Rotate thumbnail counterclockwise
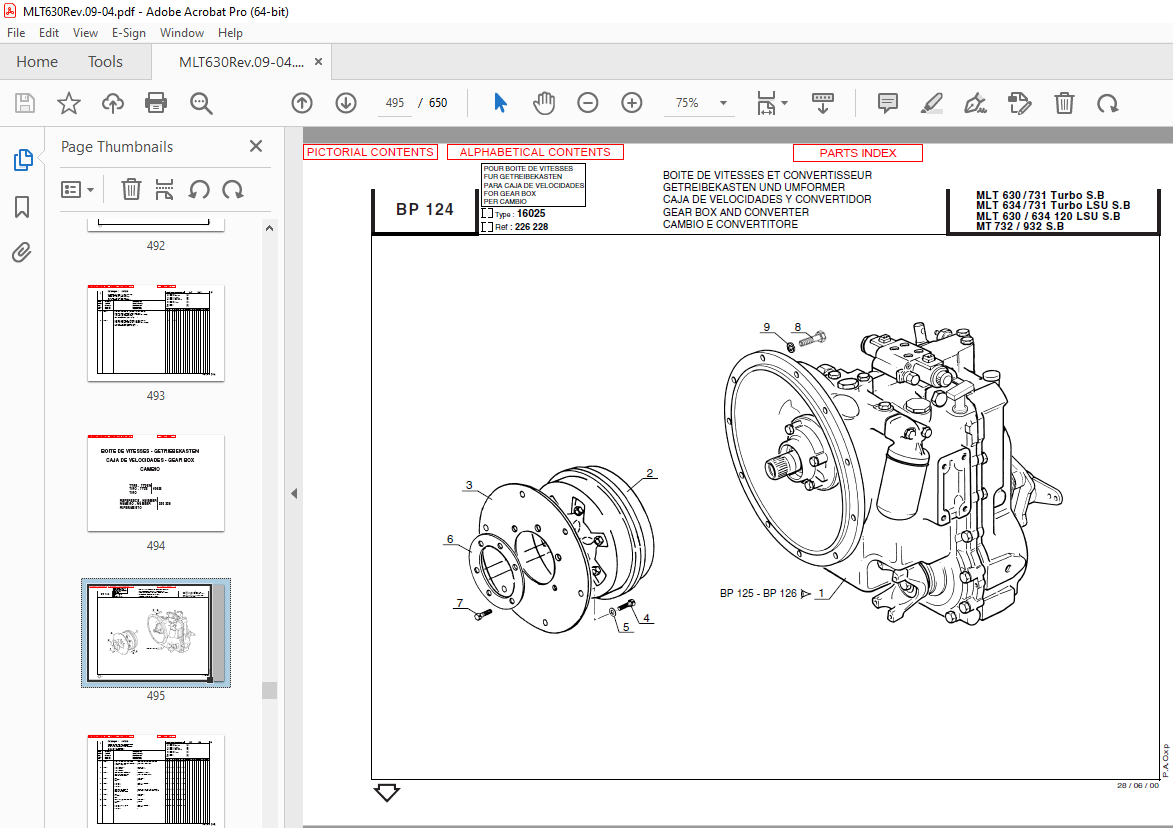Image resolution: width=1173 pixels, height=828 pixels. tap(198, 189)
